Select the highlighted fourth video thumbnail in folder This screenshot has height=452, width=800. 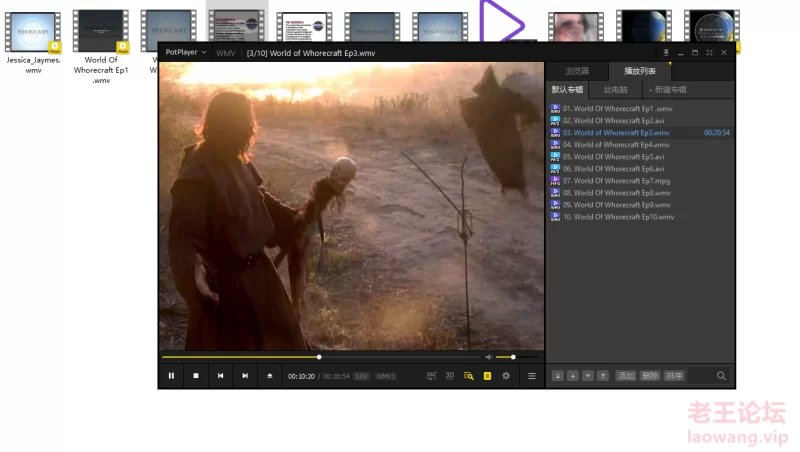click(237, 26)
